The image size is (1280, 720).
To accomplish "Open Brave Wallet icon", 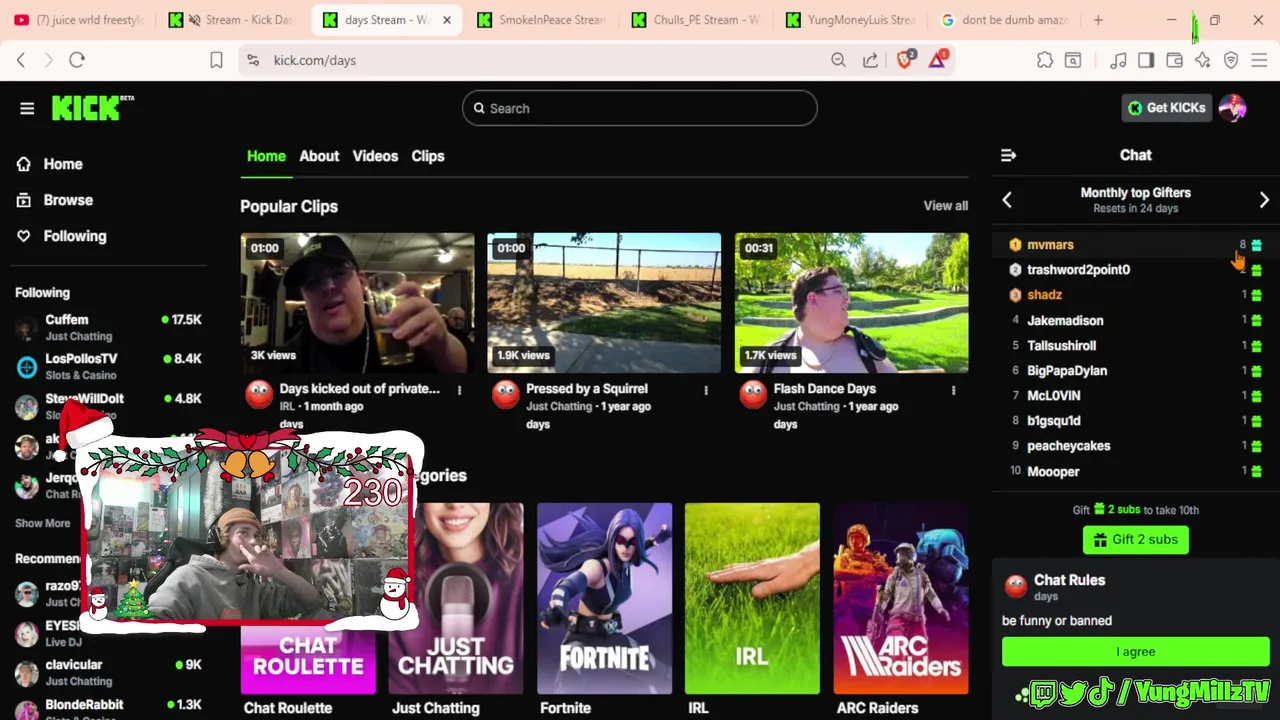I will pyautogui.click(x=1174, y=60).
